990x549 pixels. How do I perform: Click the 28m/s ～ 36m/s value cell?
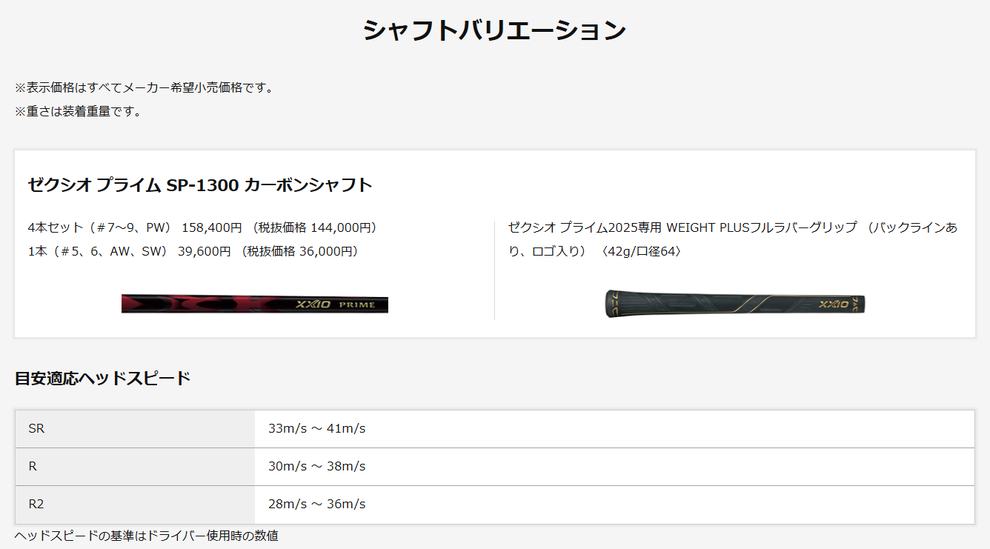(614, 504)
